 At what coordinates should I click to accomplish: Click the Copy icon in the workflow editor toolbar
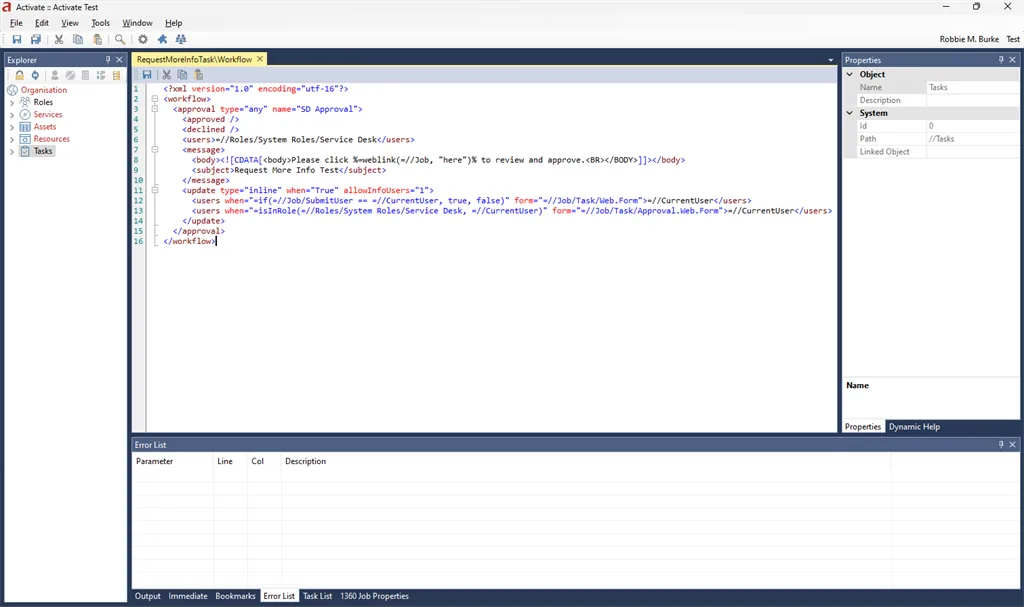click(x=182, y=75)
